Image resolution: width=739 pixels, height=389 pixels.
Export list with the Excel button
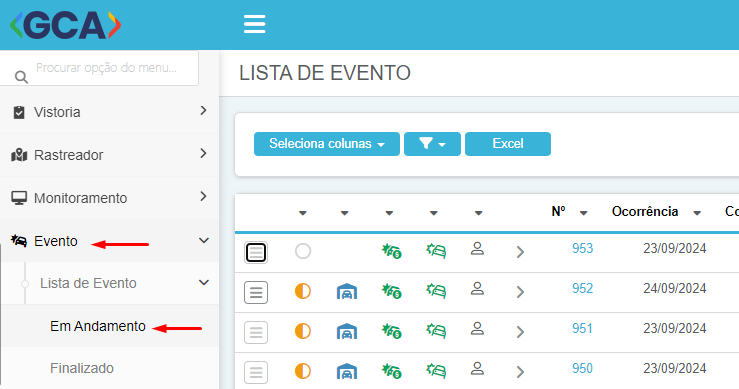pyautogui.click(x=508, y=144)
